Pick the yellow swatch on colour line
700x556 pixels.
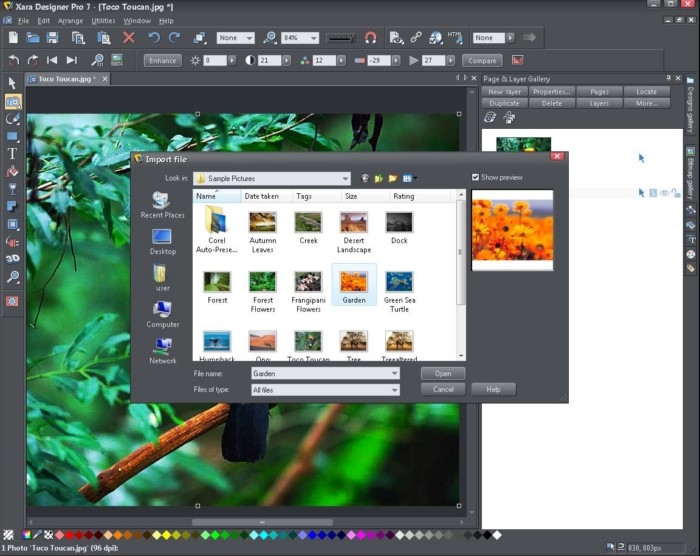[167, 535]
